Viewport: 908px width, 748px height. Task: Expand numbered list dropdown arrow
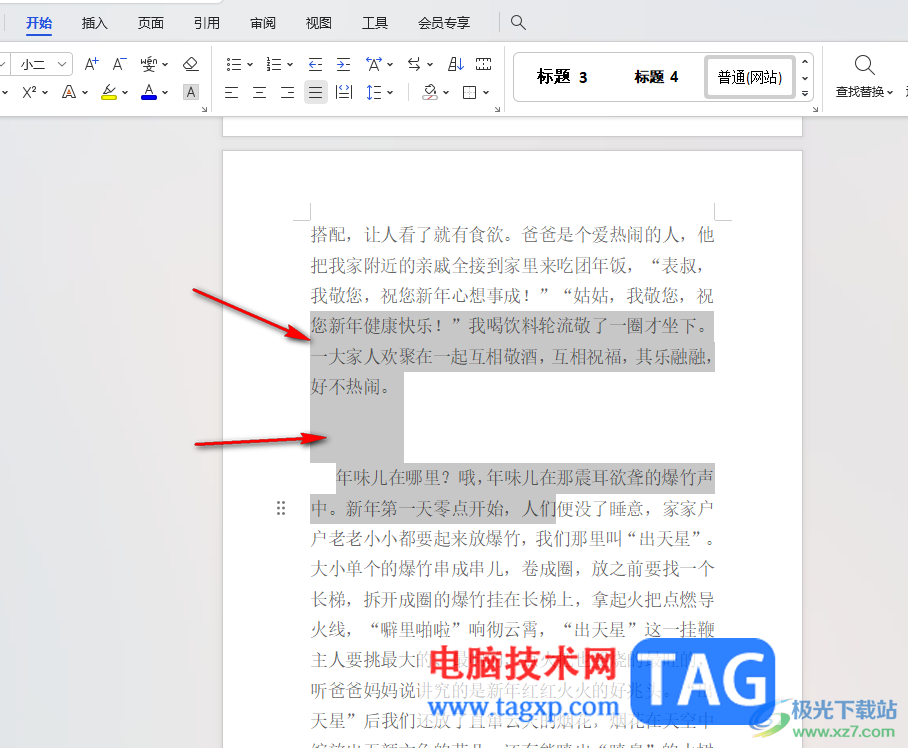(x=290, y=64)
